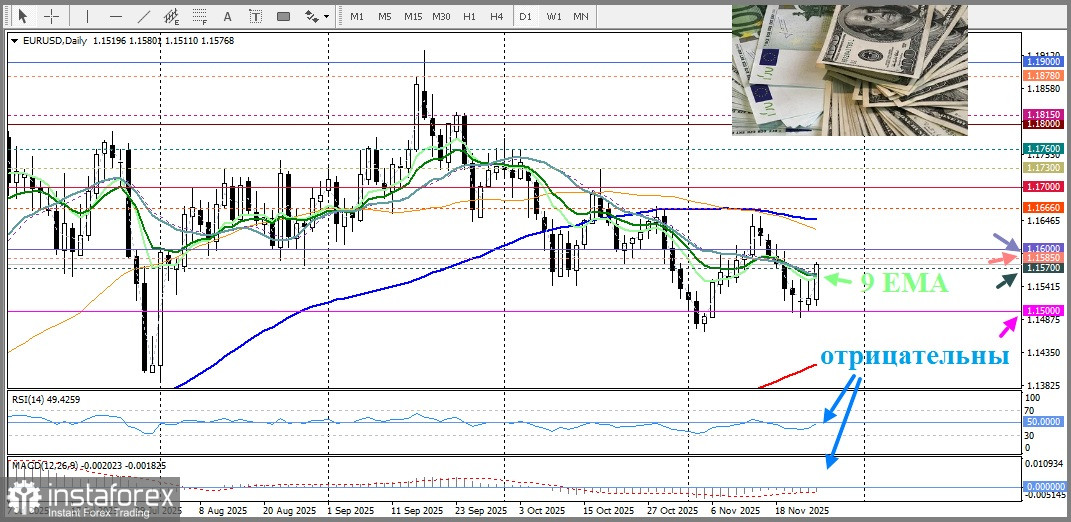Pick the Fibonacci retracement tool

click(x=200, y=16)
